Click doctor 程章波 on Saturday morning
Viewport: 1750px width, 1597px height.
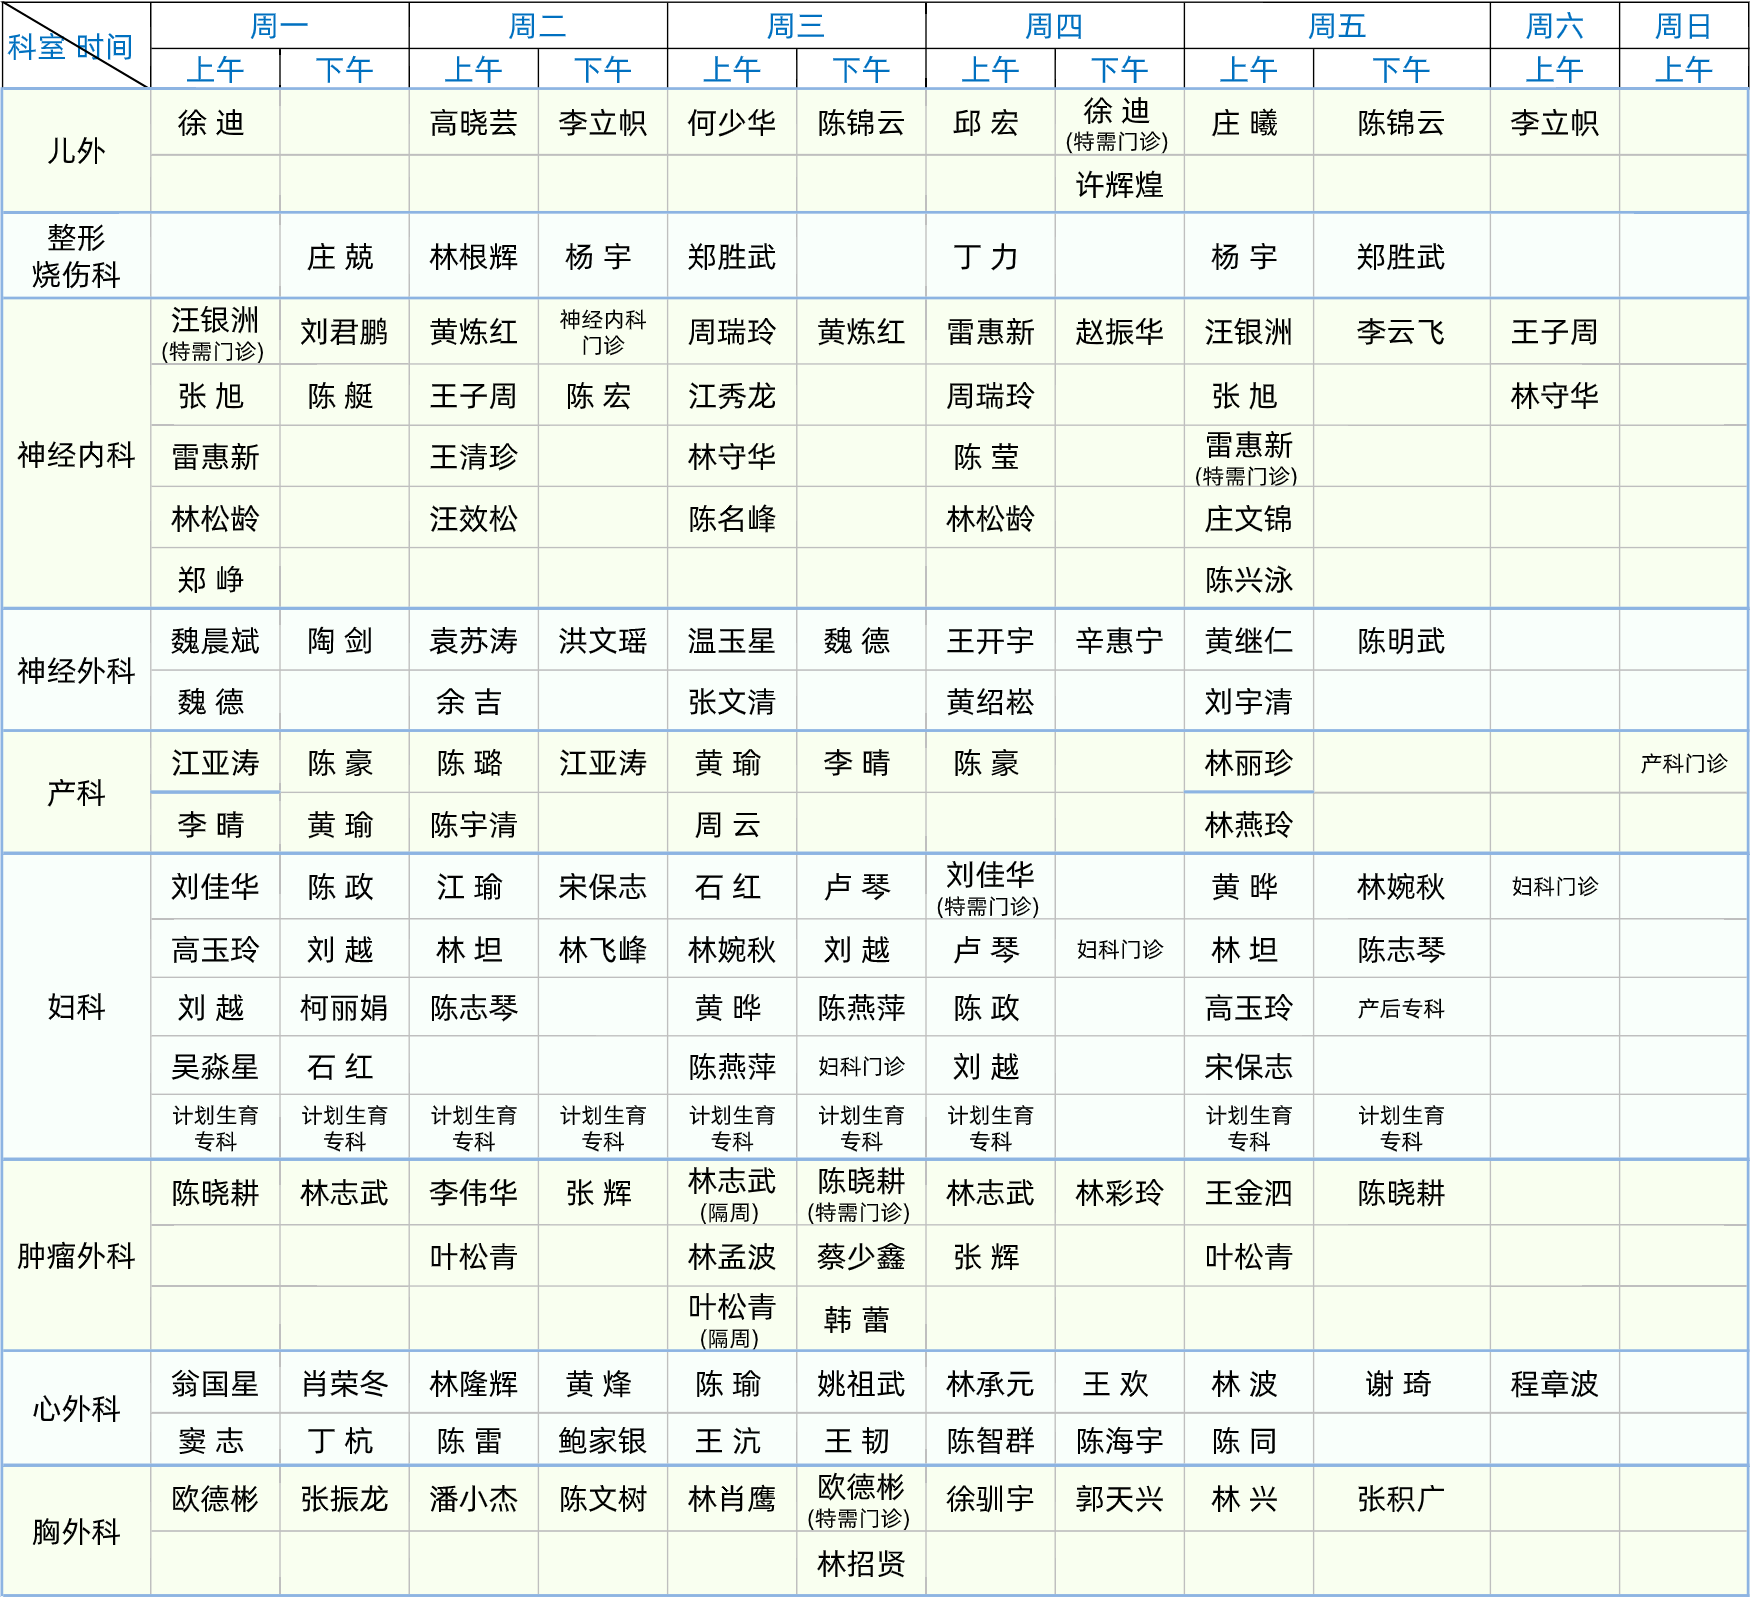point(1553,1384)
